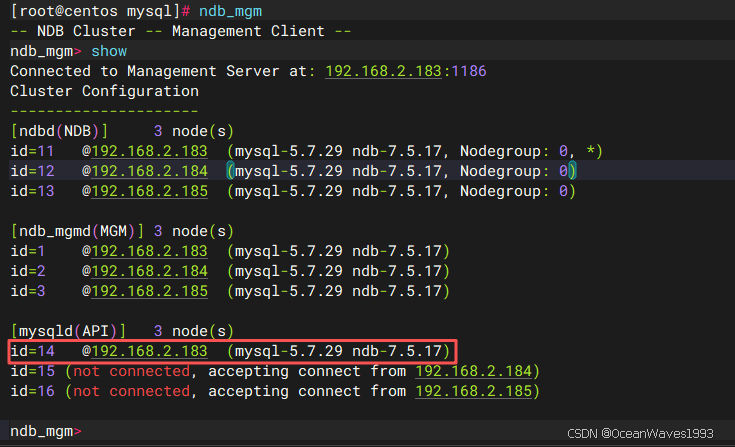Click the '[ndbd(NDB)]' section header

[x=59, y=131]
